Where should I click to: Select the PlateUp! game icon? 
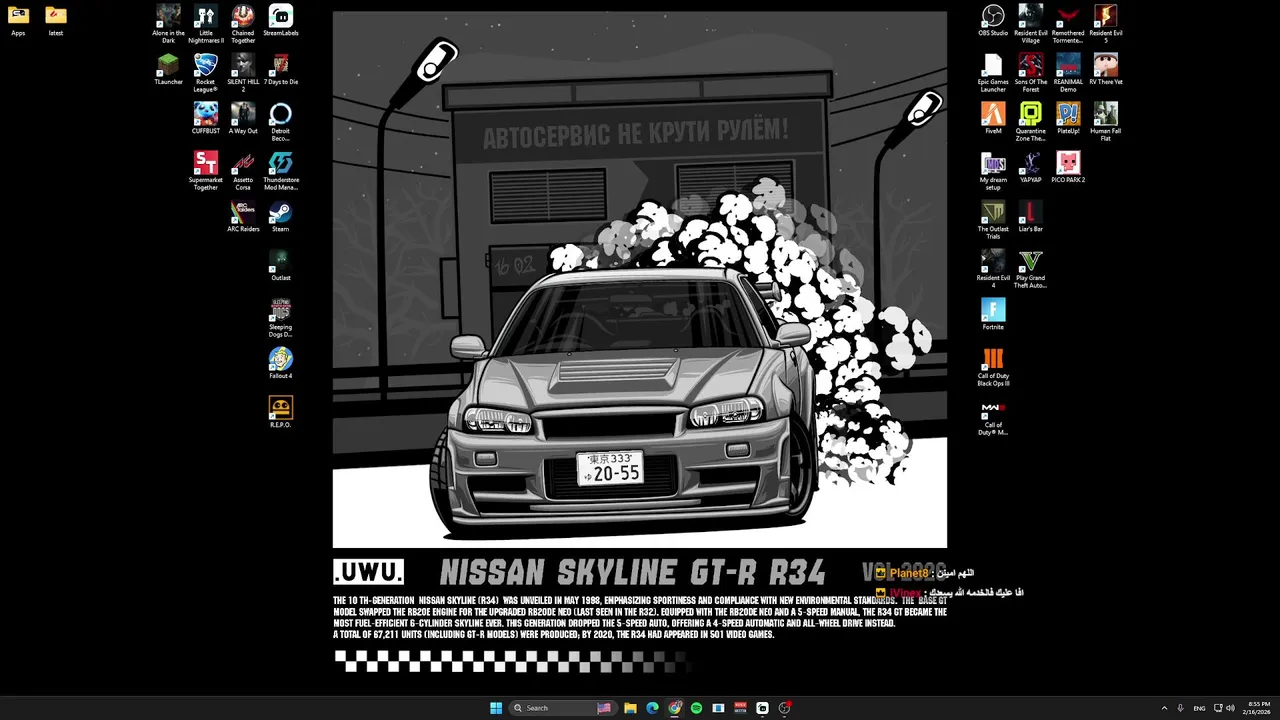click(x=1068, y=119)
